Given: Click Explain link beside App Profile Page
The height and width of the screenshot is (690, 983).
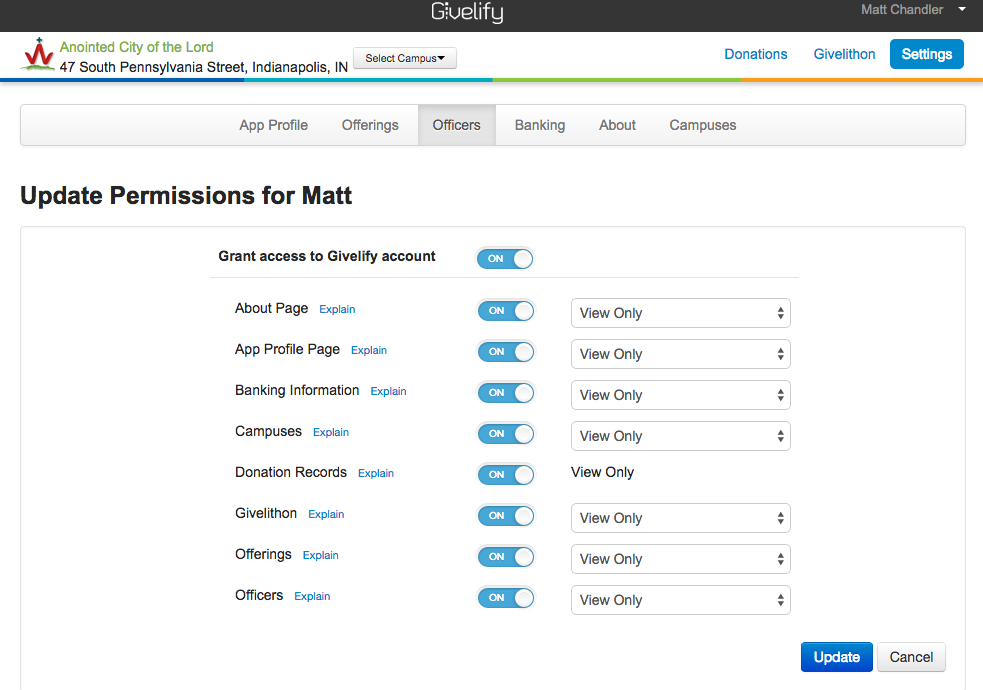Looking at the screenshot, I should (369, 351).
